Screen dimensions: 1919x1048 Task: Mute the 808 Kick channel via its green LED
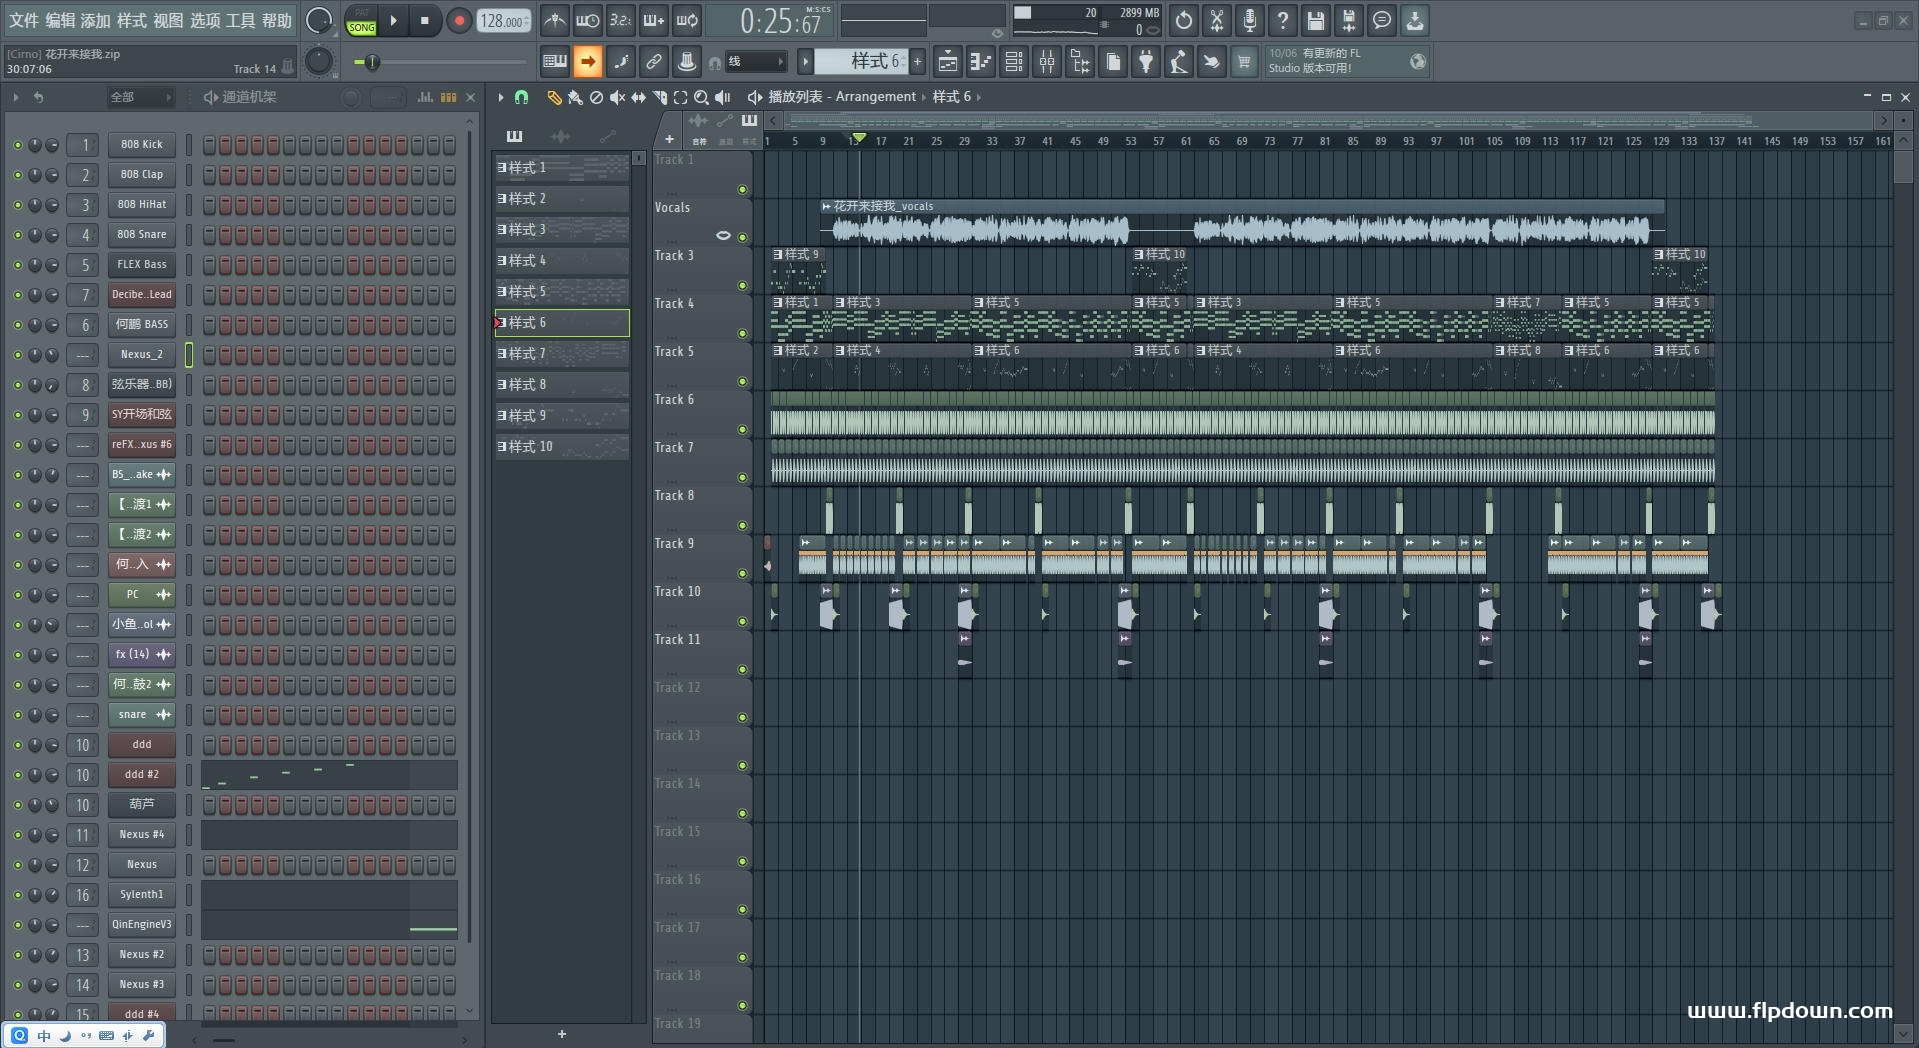(x=17, y=145)
